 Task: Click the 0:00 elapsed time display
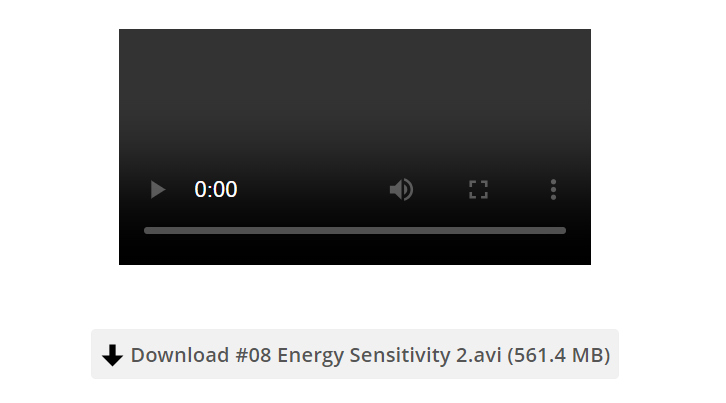[x=216, y=189]
